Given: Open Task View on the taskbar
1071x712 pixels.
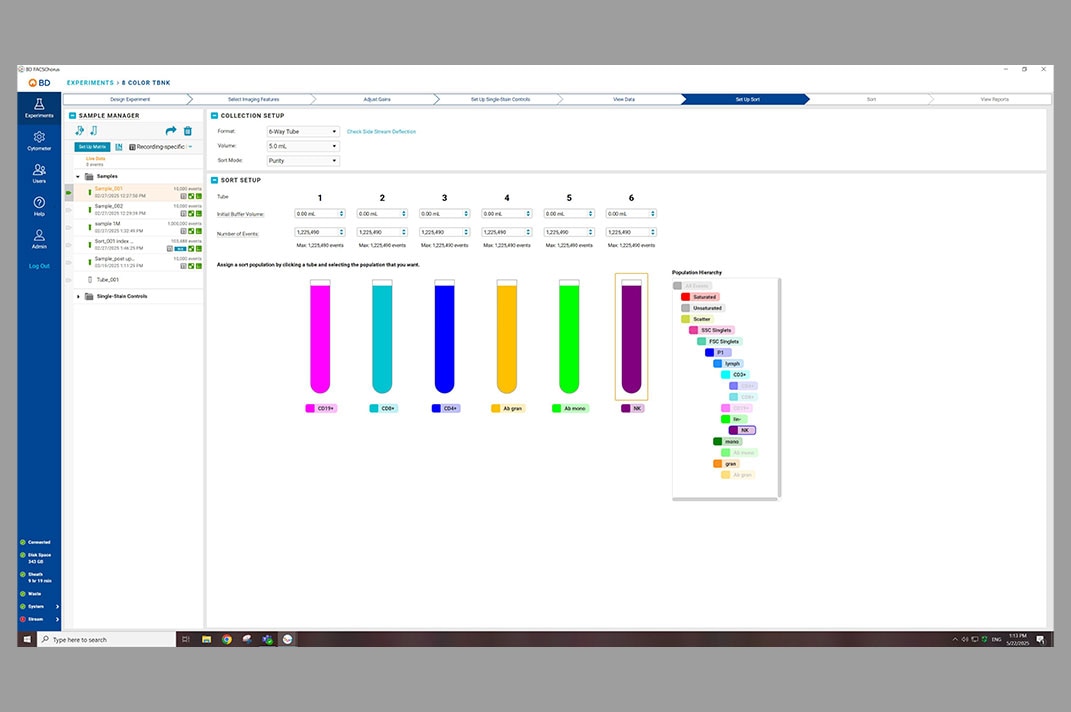Looking at the screenshot, I should click(x=186, y=640).
